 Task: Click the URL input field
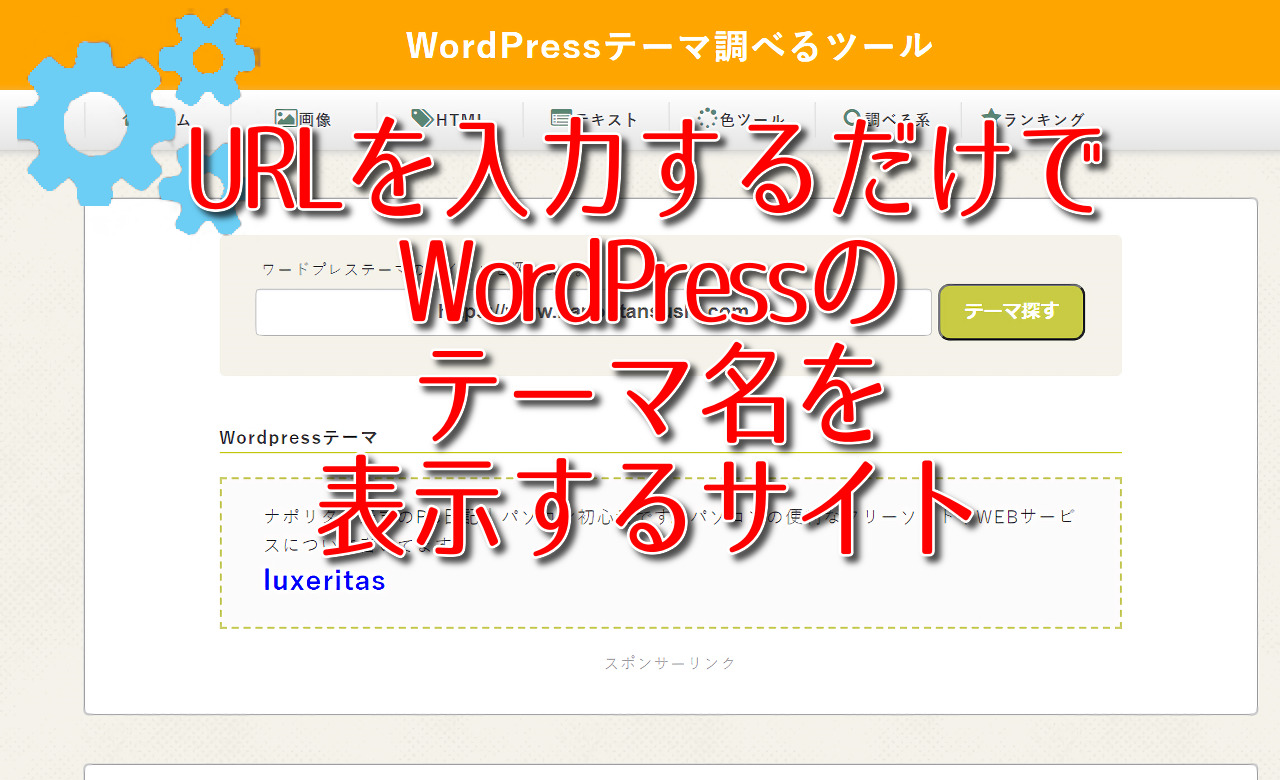click(593, 312)
